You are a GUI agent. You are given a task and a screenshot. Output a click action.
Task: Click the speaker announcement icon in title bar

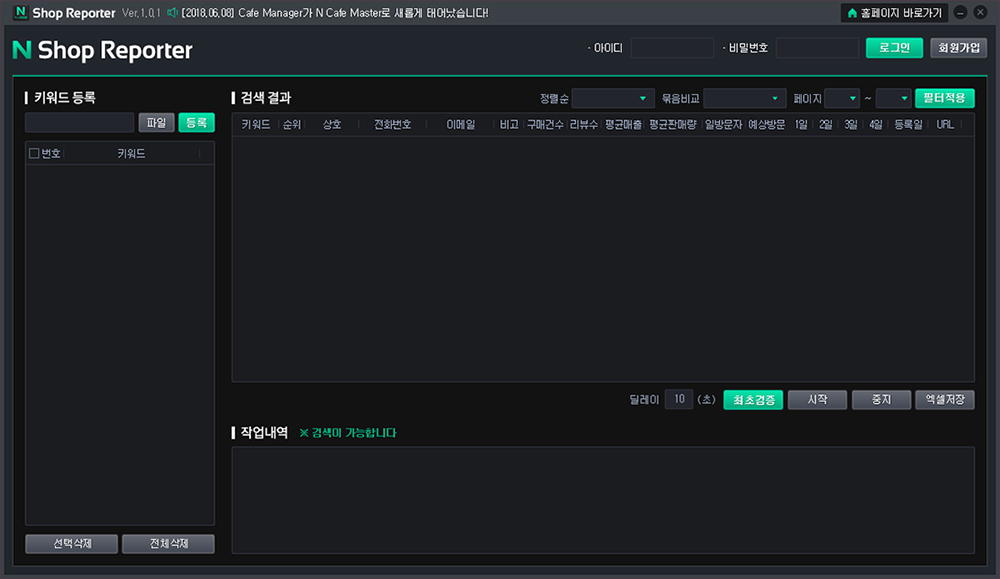click(172, 13)
